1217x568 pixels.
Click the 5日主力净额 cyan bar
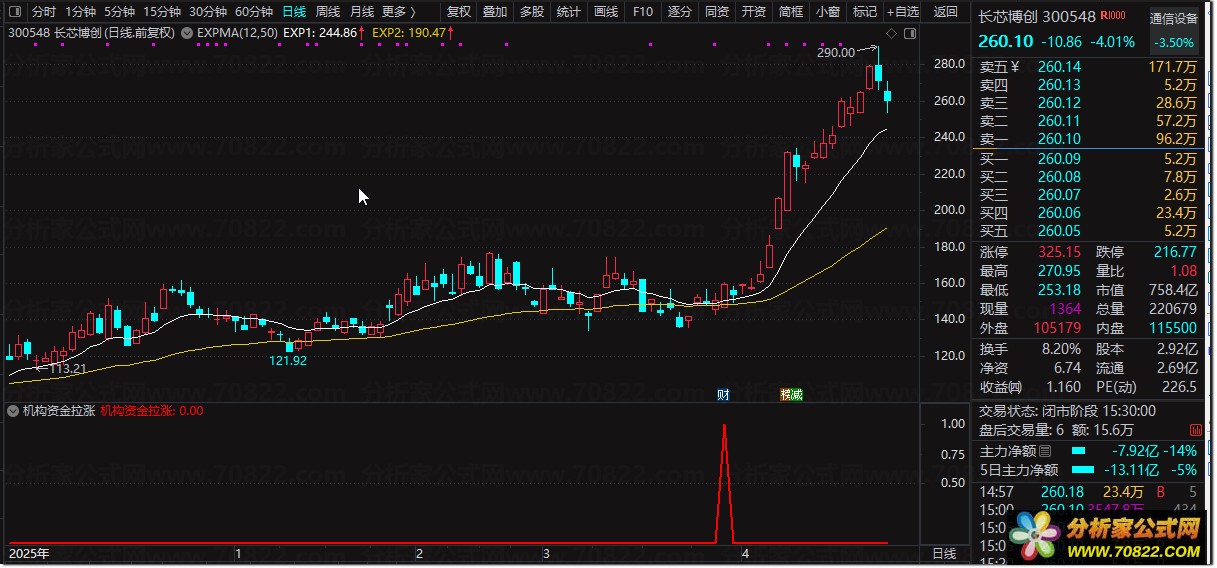point(1081,470)
